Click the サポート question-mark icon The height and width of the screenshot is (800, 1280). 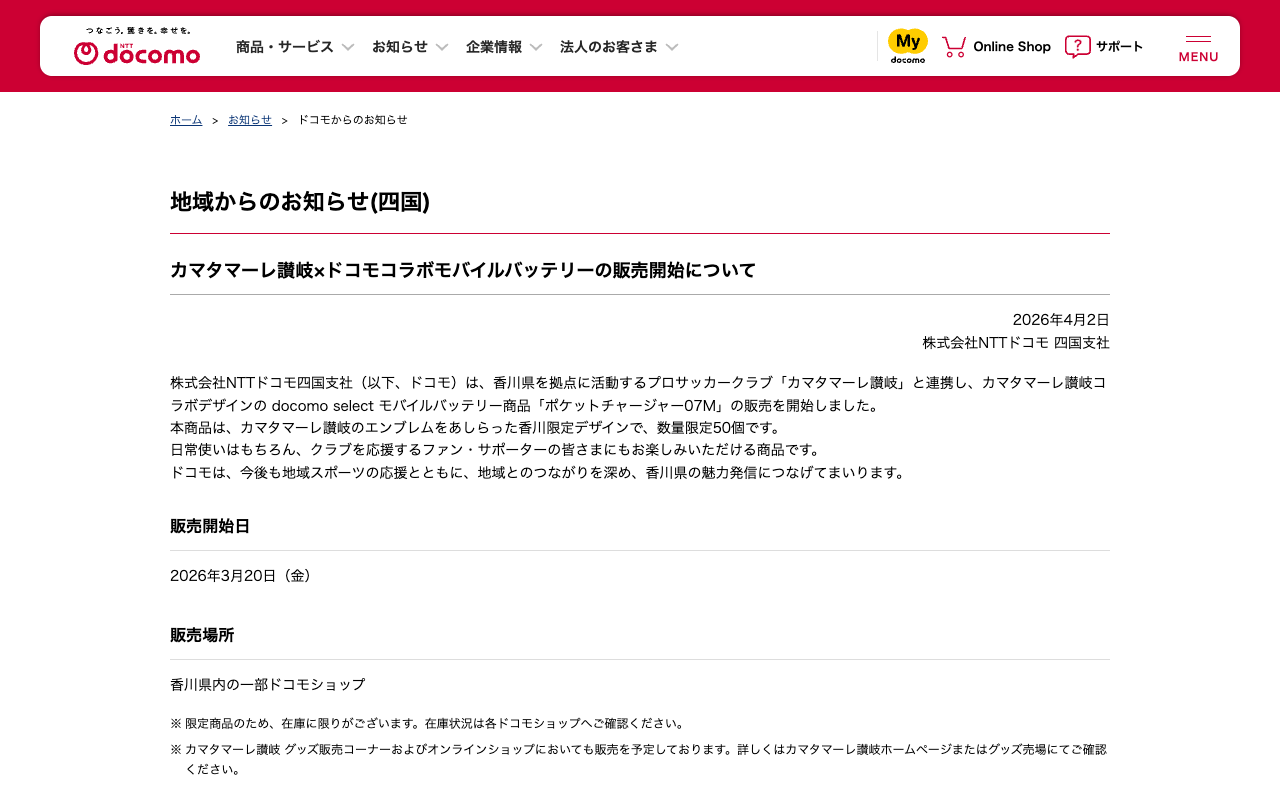point(1077,46)
